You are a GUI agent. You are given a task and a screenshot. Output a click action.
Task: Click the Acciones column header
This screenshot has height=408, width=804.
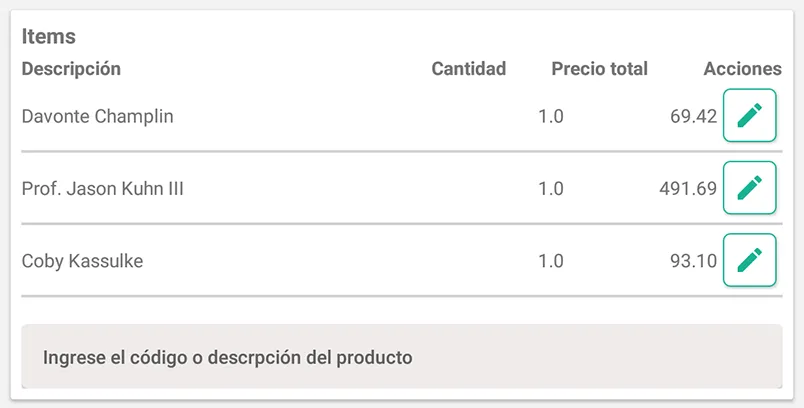742,69
